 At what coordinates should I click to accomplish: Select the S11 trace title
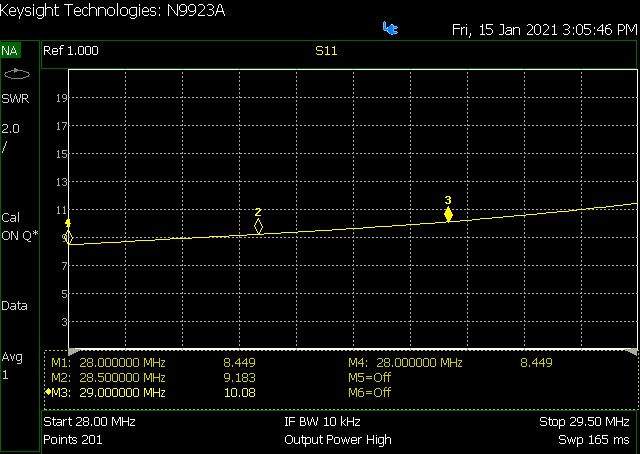click(326, 51)
